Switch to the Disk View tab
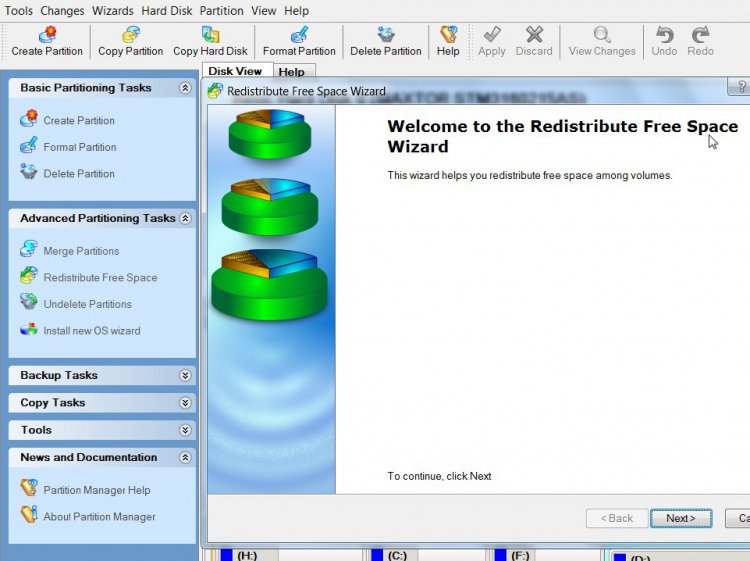Screen dimensions: 750x561 236,71
